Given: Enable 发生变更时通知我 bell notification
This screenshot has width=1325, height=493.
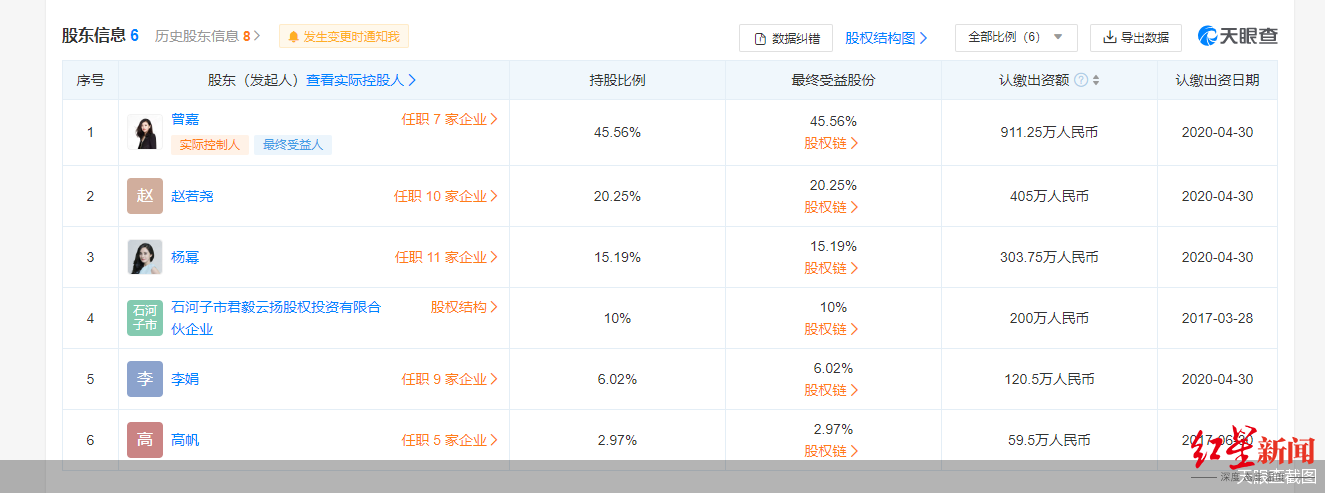Looking at the screenshot, I should [x=344, y=37].
